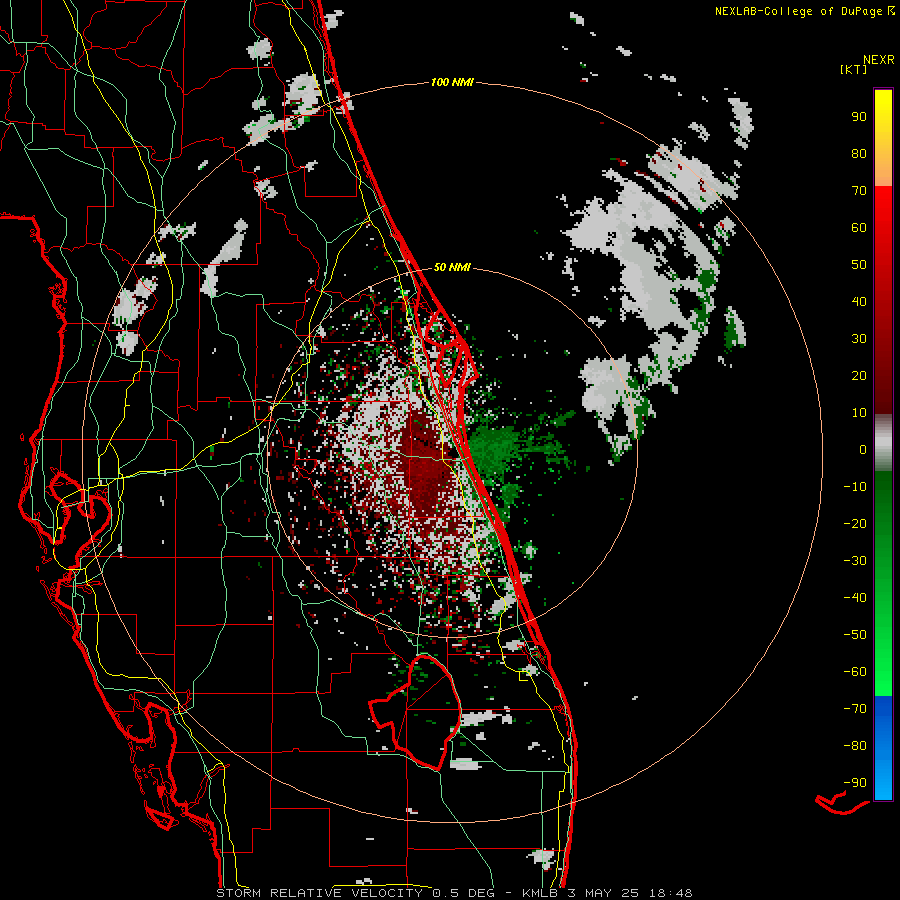Viewport: 900px width, 900px height.
Task: Click the -60 knot scale label
Action: click(855, 672)
